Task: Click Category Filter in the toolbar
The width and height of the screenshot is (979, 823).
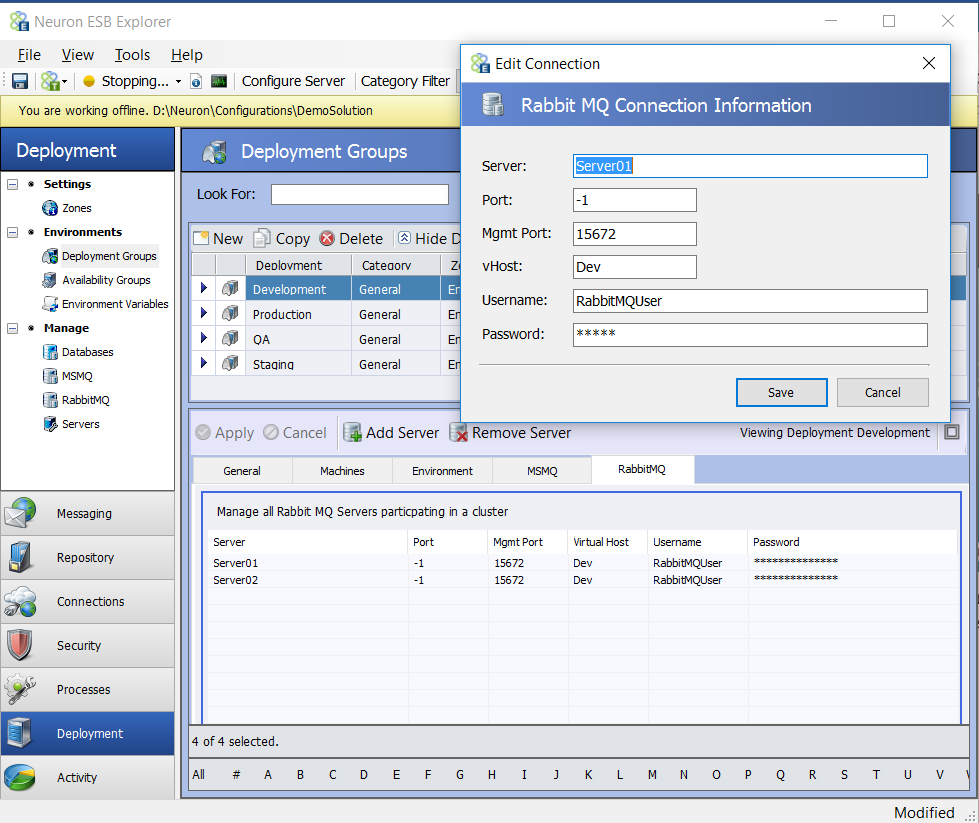Action: pos(405,81)
